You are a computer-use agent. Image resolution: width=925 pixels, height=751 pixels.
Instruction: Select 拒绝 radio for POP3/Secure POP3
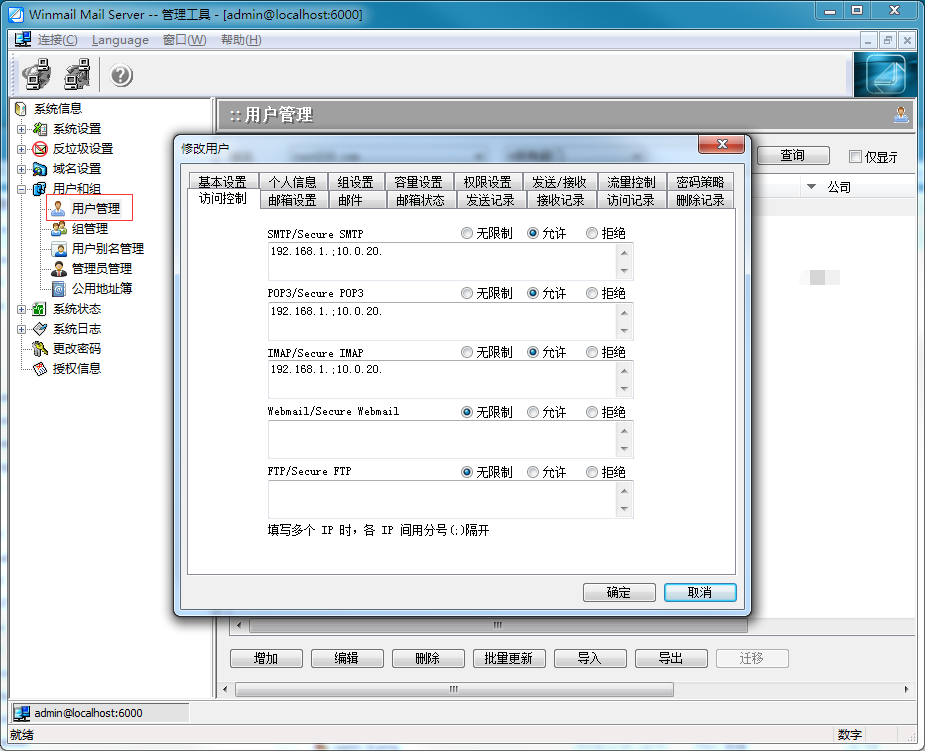593,293
